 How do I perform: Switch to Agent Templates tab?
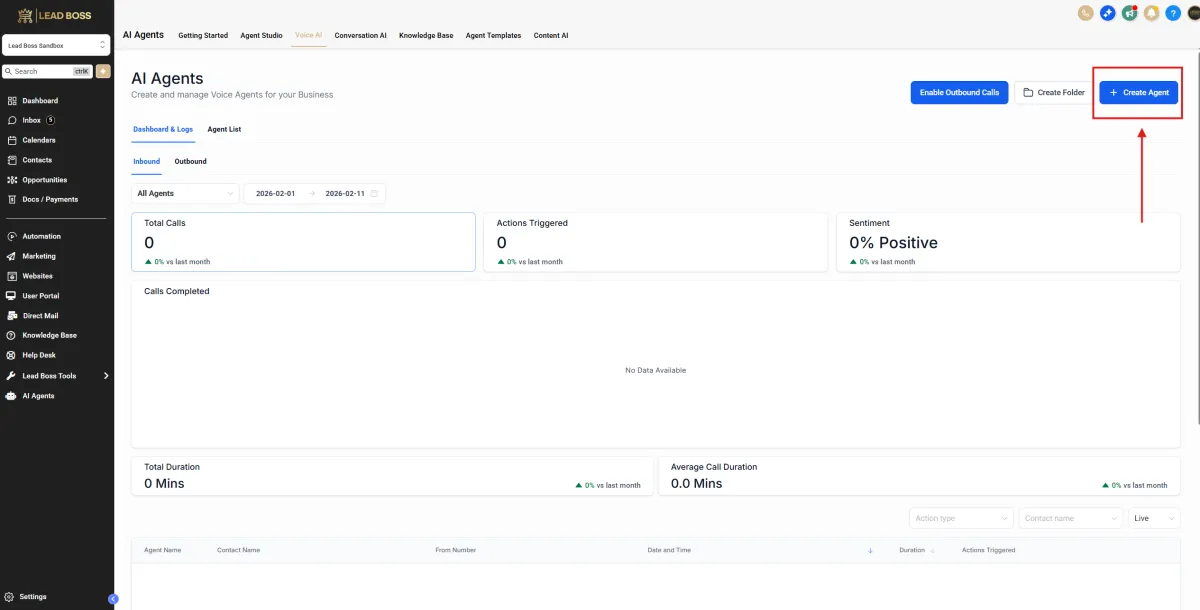tap(493, 35)
